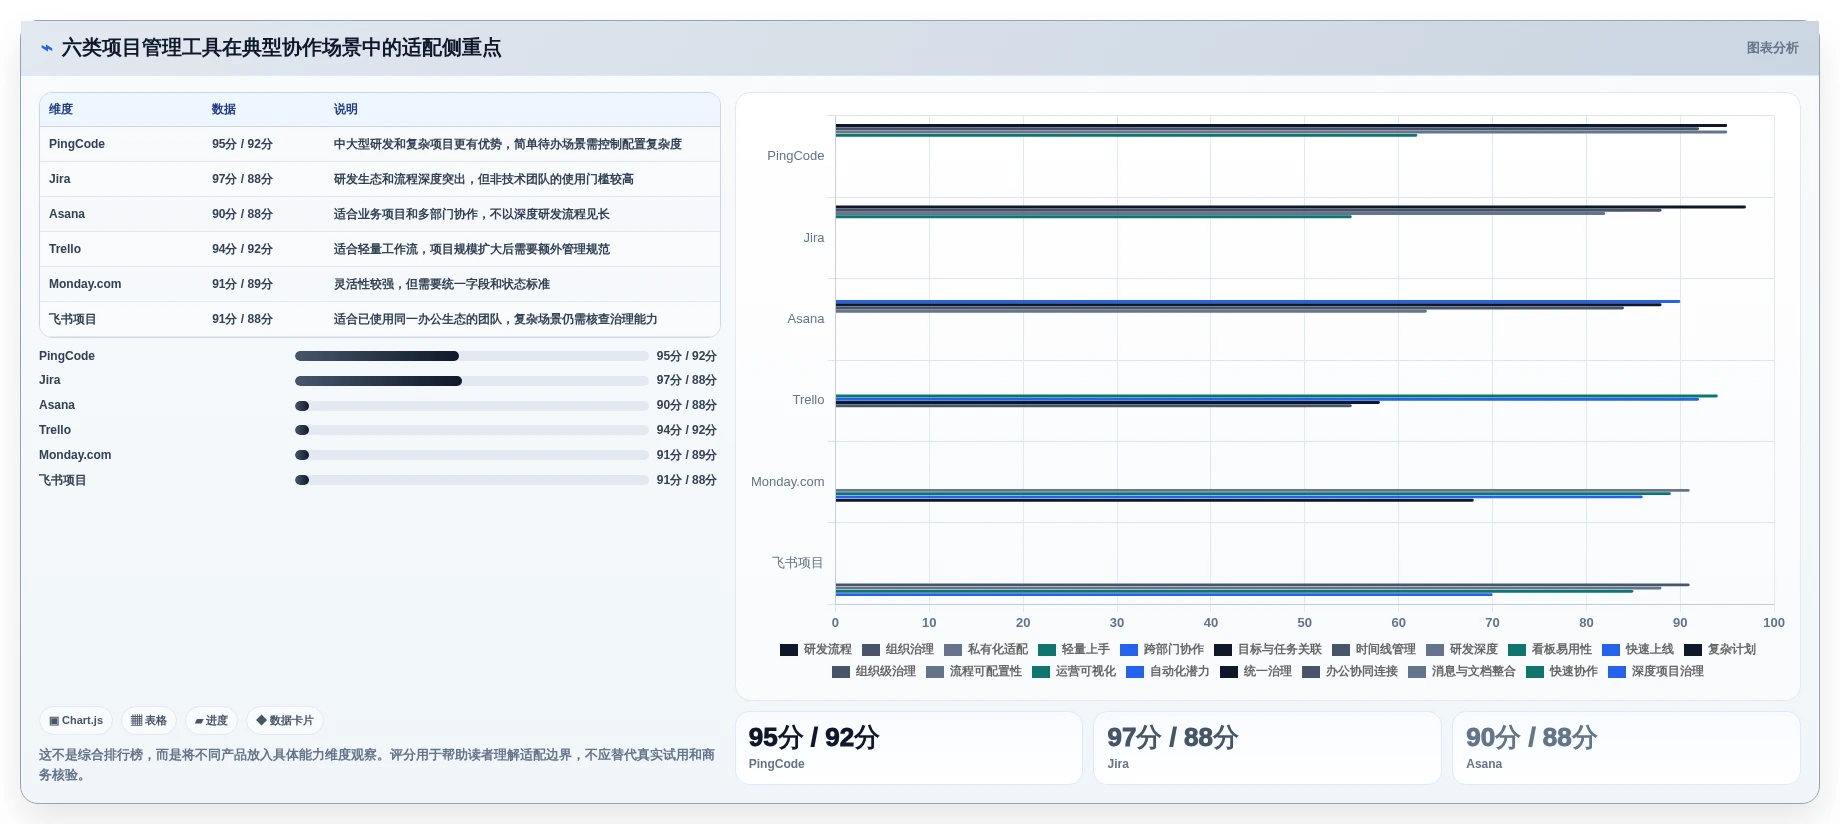Click the Asana progress bar
Image resolution: width=1840 pixels, height=824 pixels.
472,406
